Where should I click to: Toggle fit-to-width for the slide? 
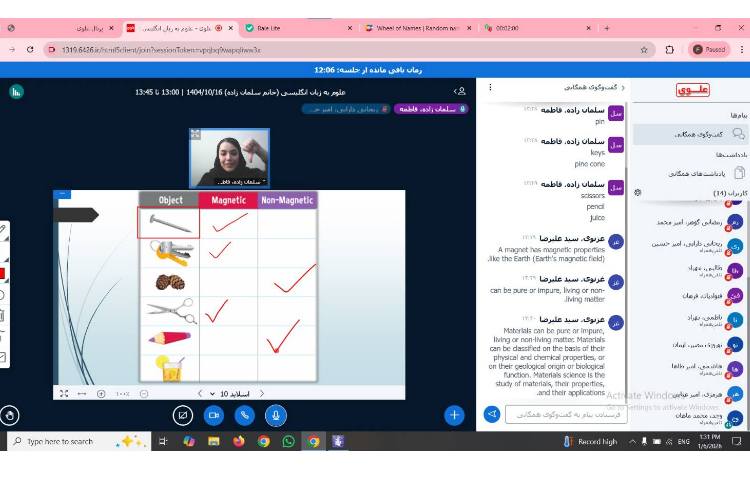[82, 393]
